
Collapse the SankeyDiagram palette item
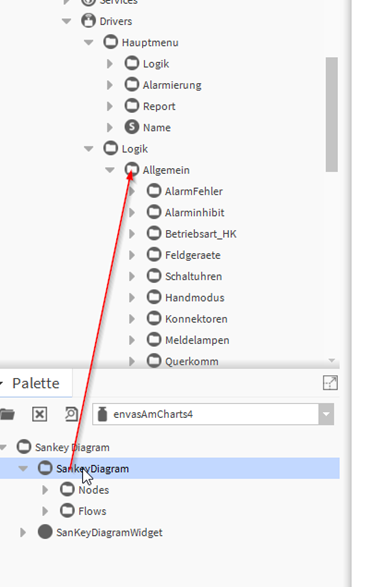(x=23, y=468)
